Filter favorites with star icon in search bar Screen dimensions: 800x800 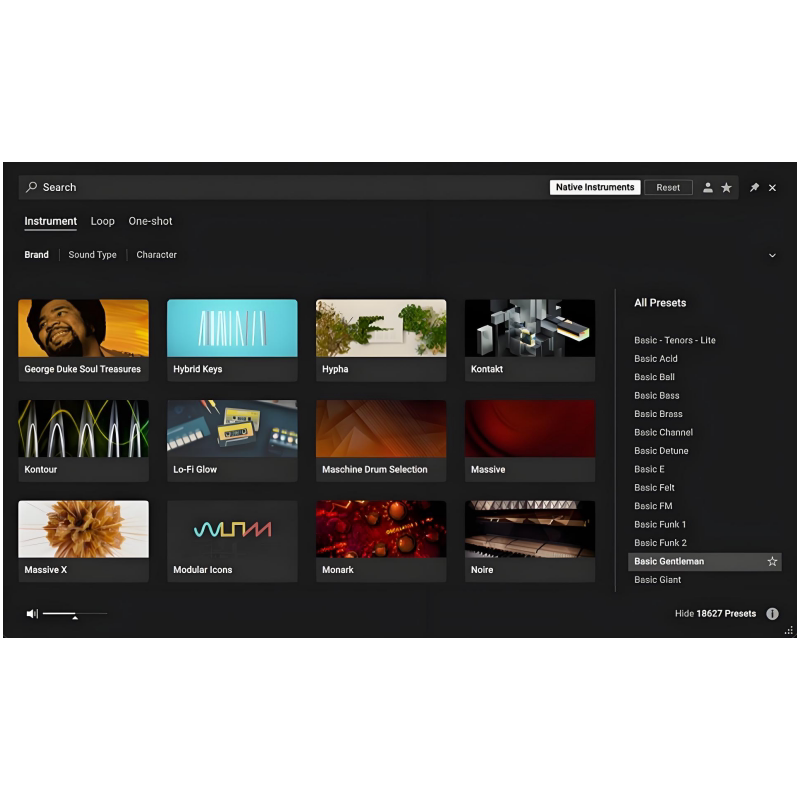point(726,187)
